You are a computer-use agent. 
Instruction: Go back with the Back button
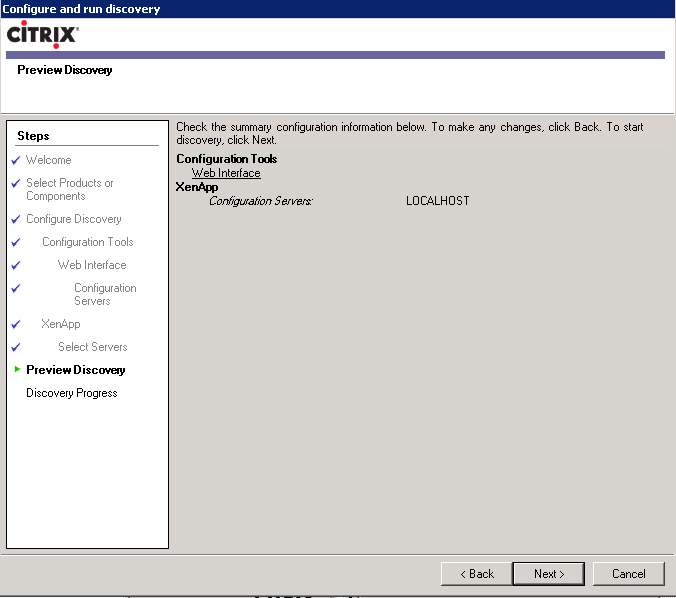click(477, 573)
